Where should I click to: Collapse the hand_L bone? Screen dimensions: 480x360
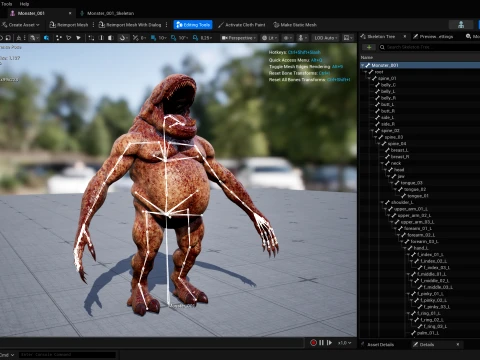(x=405, y=248)
